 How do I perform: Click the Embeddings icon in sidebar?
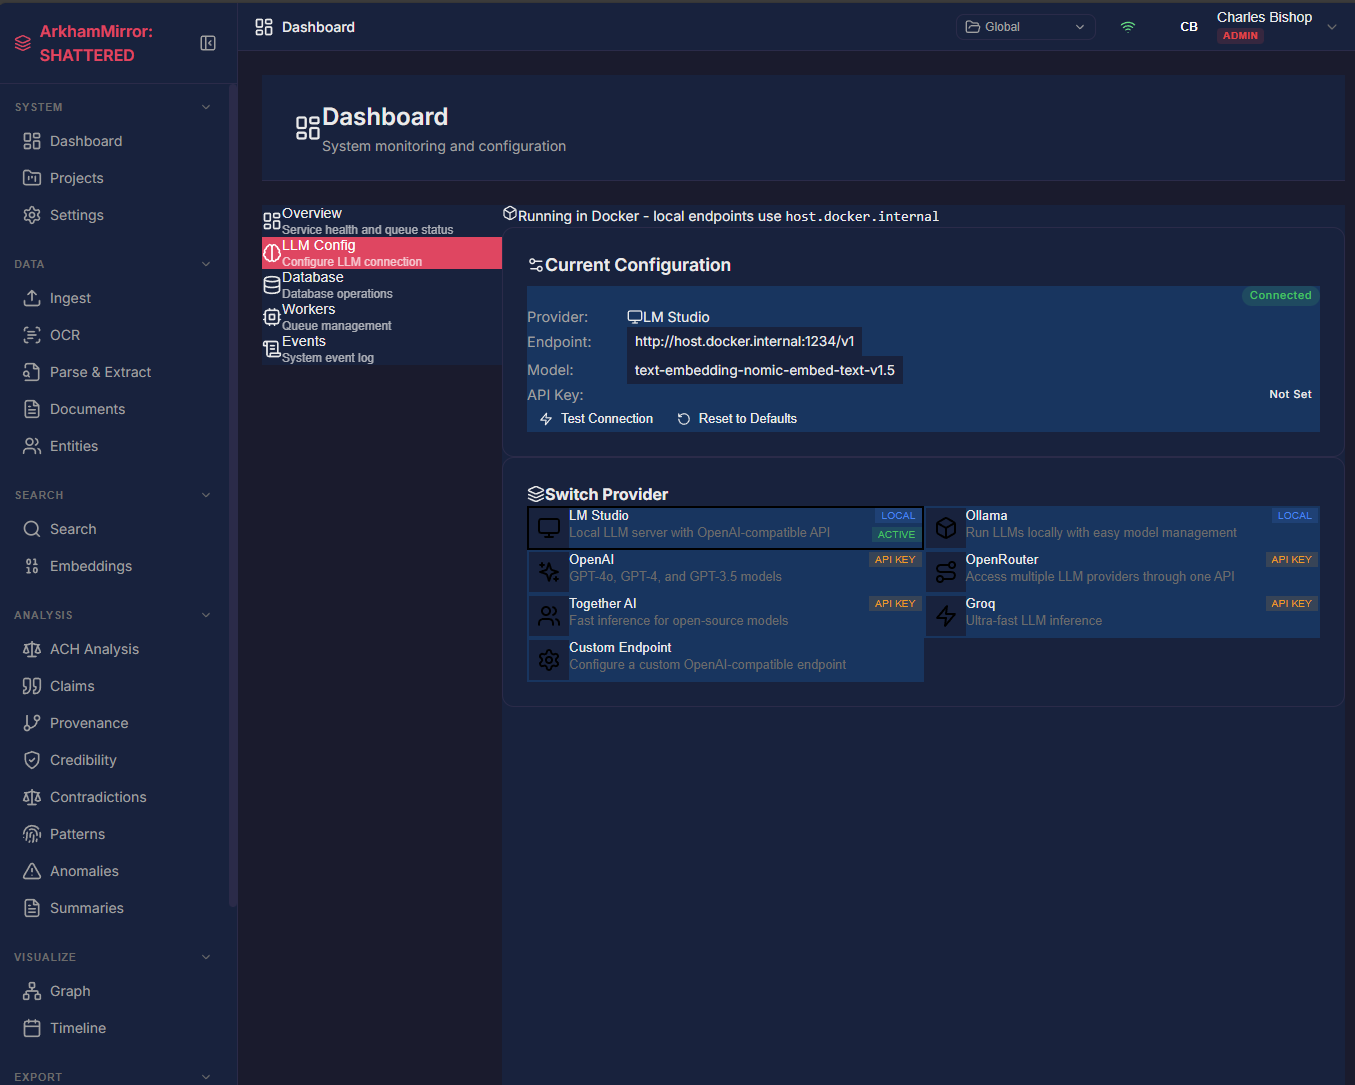pos(32,566)
